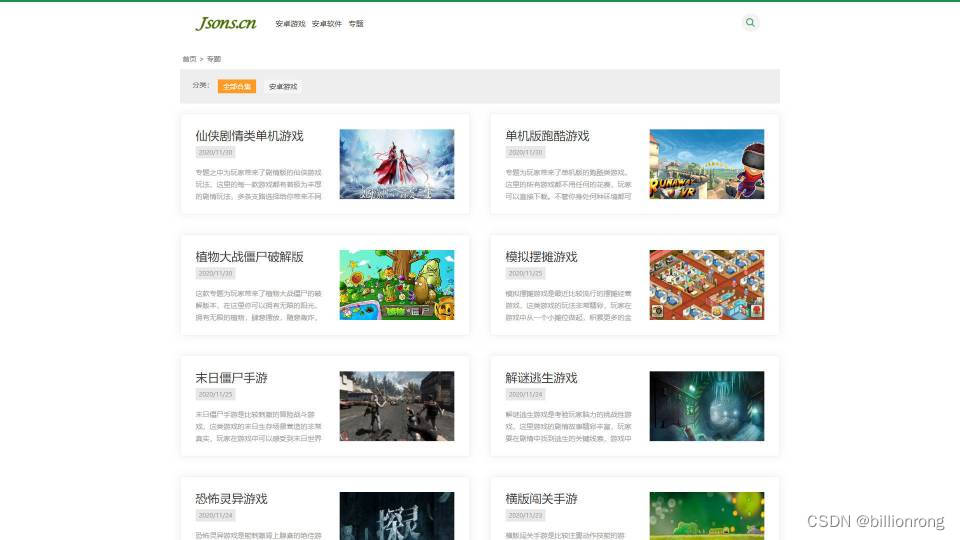Click the date under 单机版跑酷游戏
960x540 pixels.
tap(525, 152)
